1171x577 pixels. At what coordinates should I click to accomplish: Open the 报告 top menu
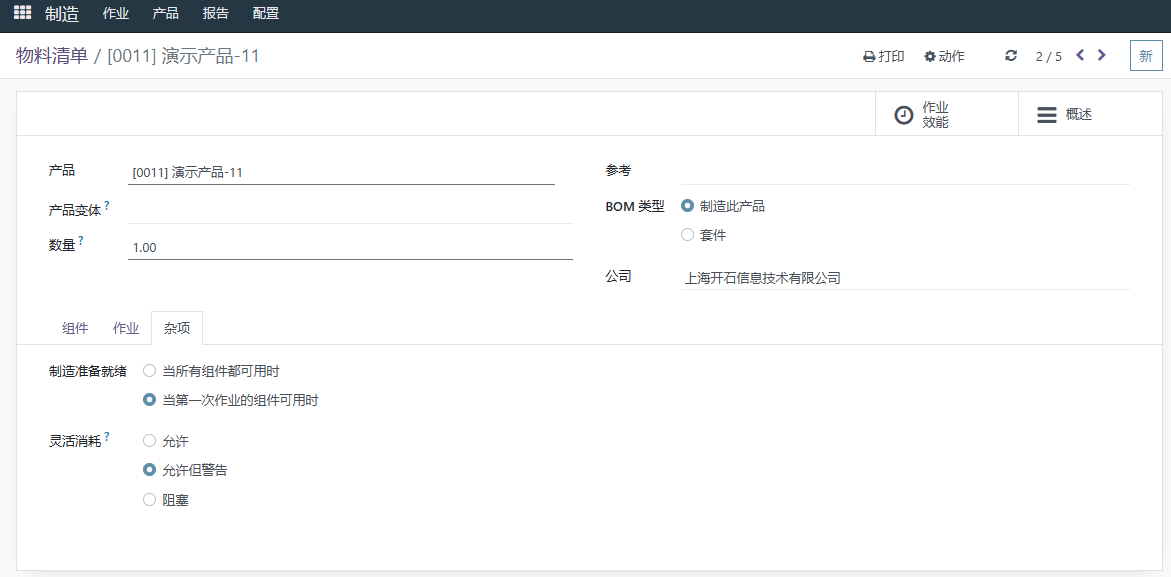point(216,13)
